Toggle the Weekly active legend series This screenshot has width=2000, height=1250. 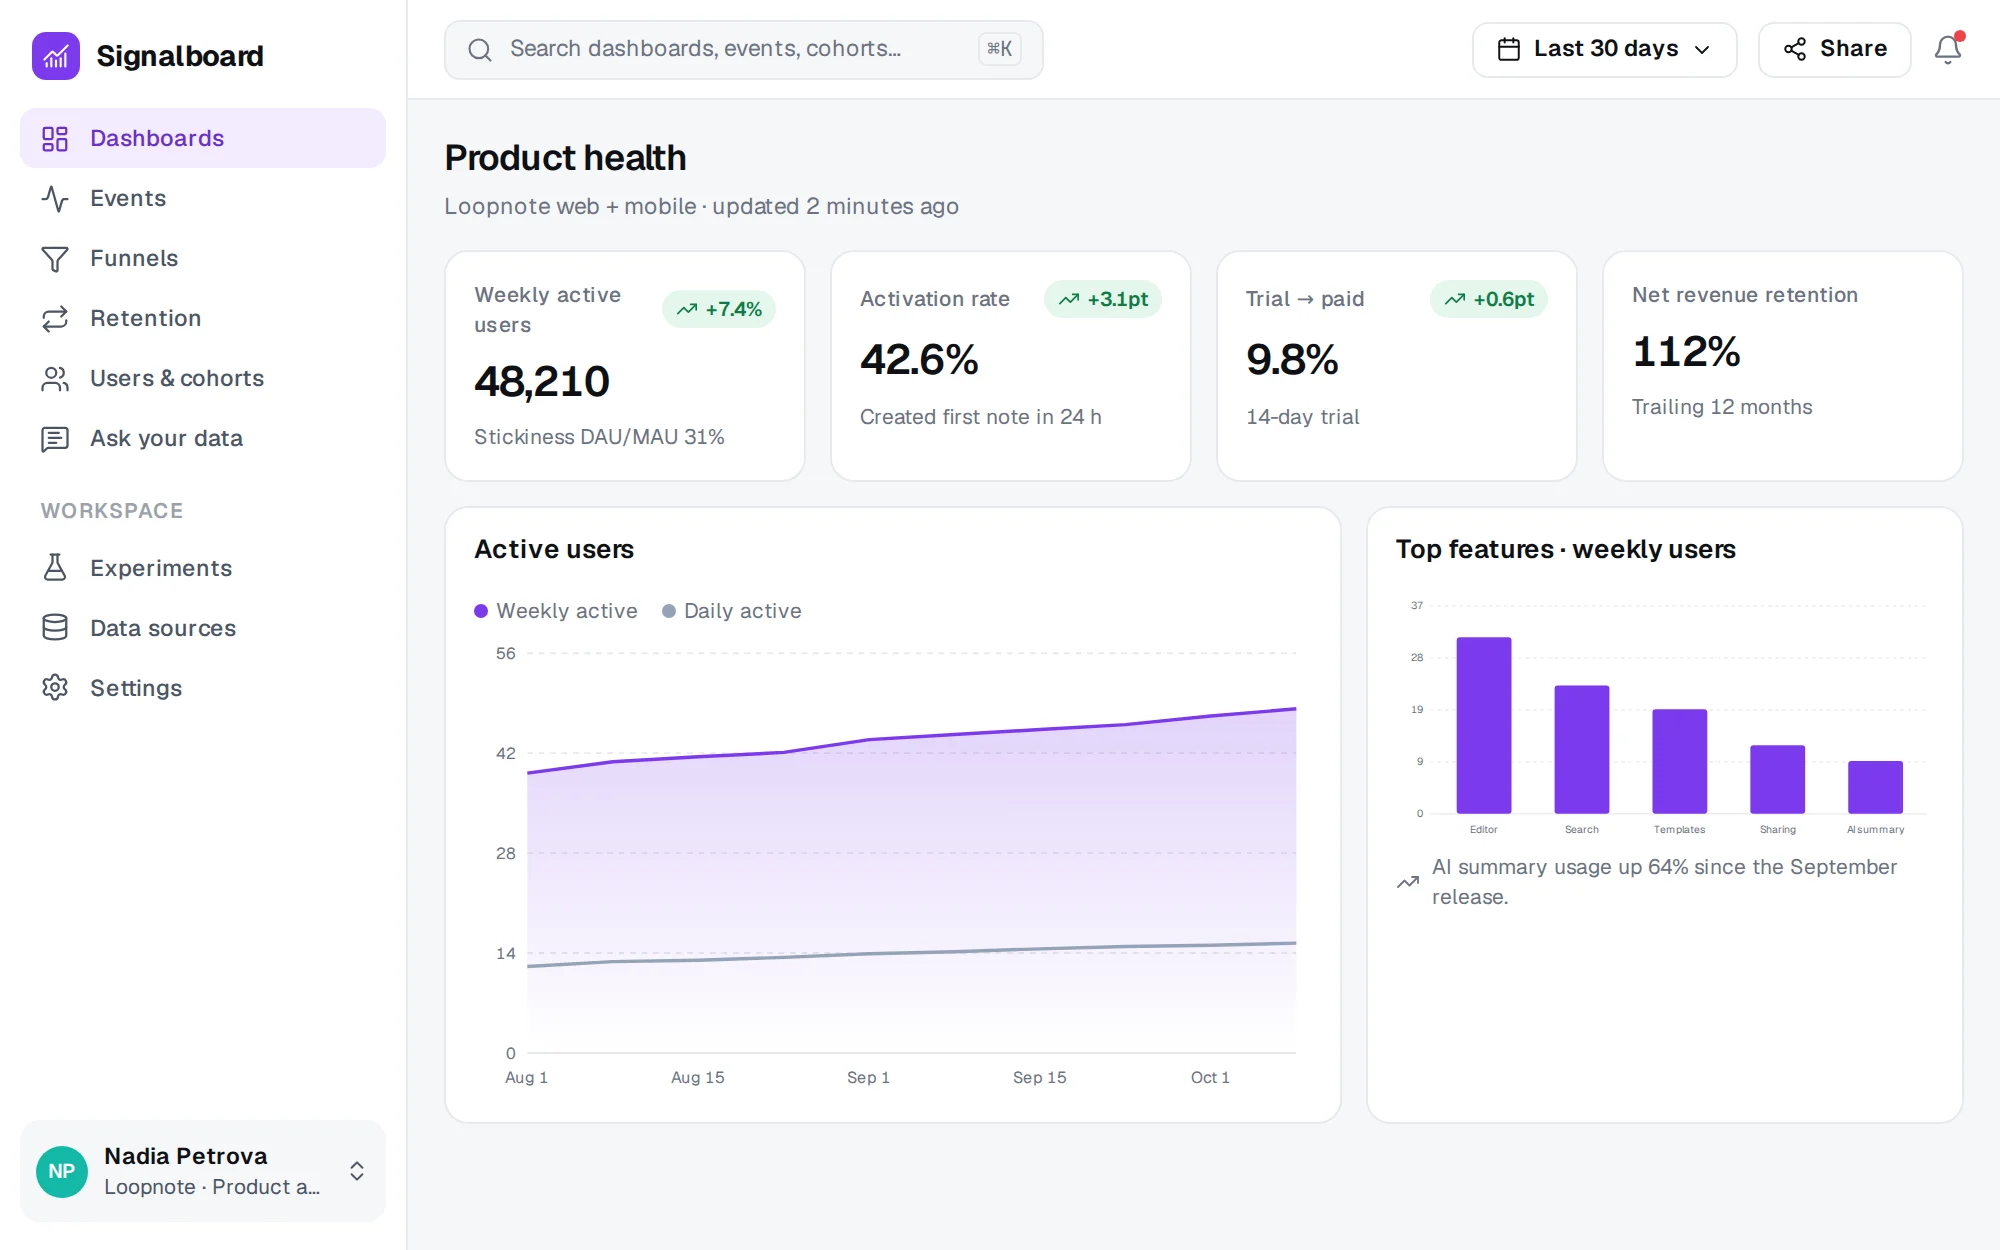[556, 611]
